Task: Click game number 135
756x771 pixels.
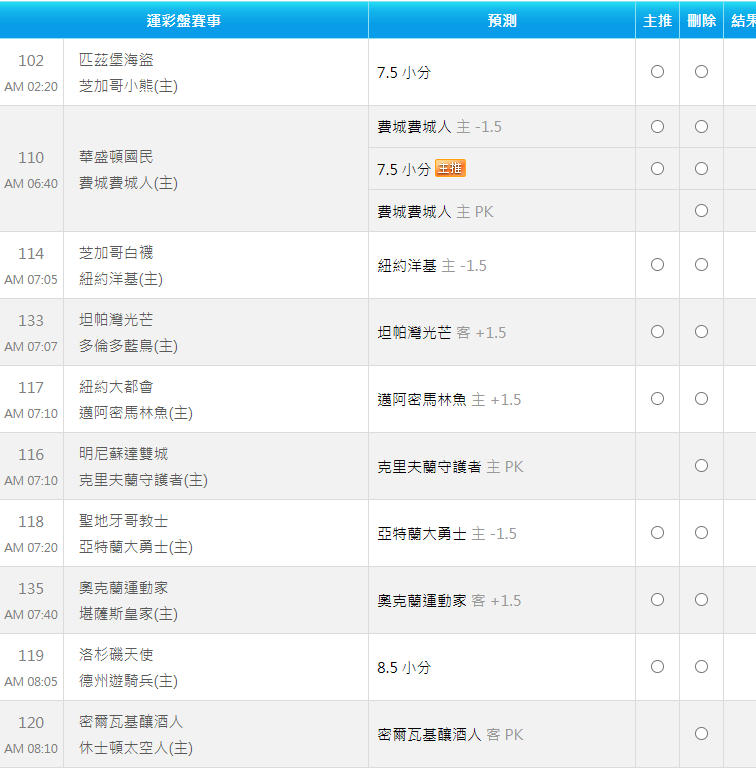Action: (x=31, y=589)
